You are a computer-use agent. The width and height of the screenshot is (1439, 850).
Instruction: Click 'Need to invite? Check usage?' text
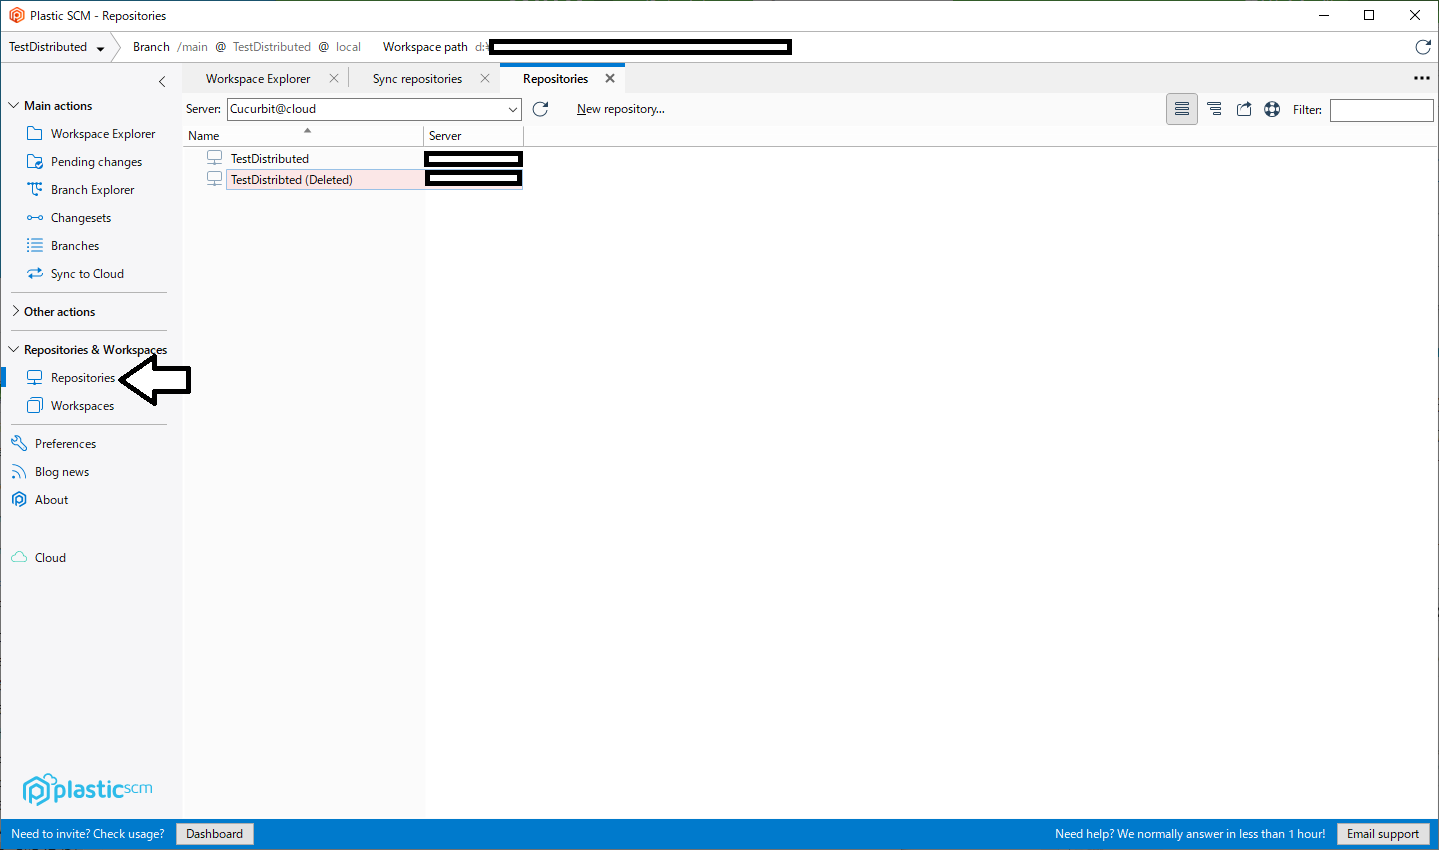click(x=88, y=834)
